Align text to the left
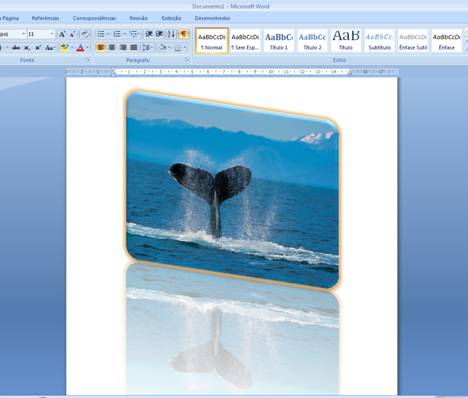 tap(101, 48)
